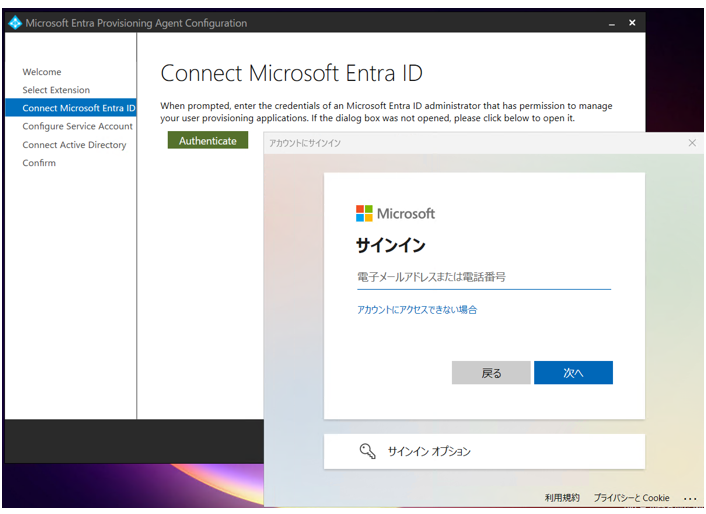Go to Connect Active Directory step
The width and height of the screenshot is (706, 514).
point(74,145)
